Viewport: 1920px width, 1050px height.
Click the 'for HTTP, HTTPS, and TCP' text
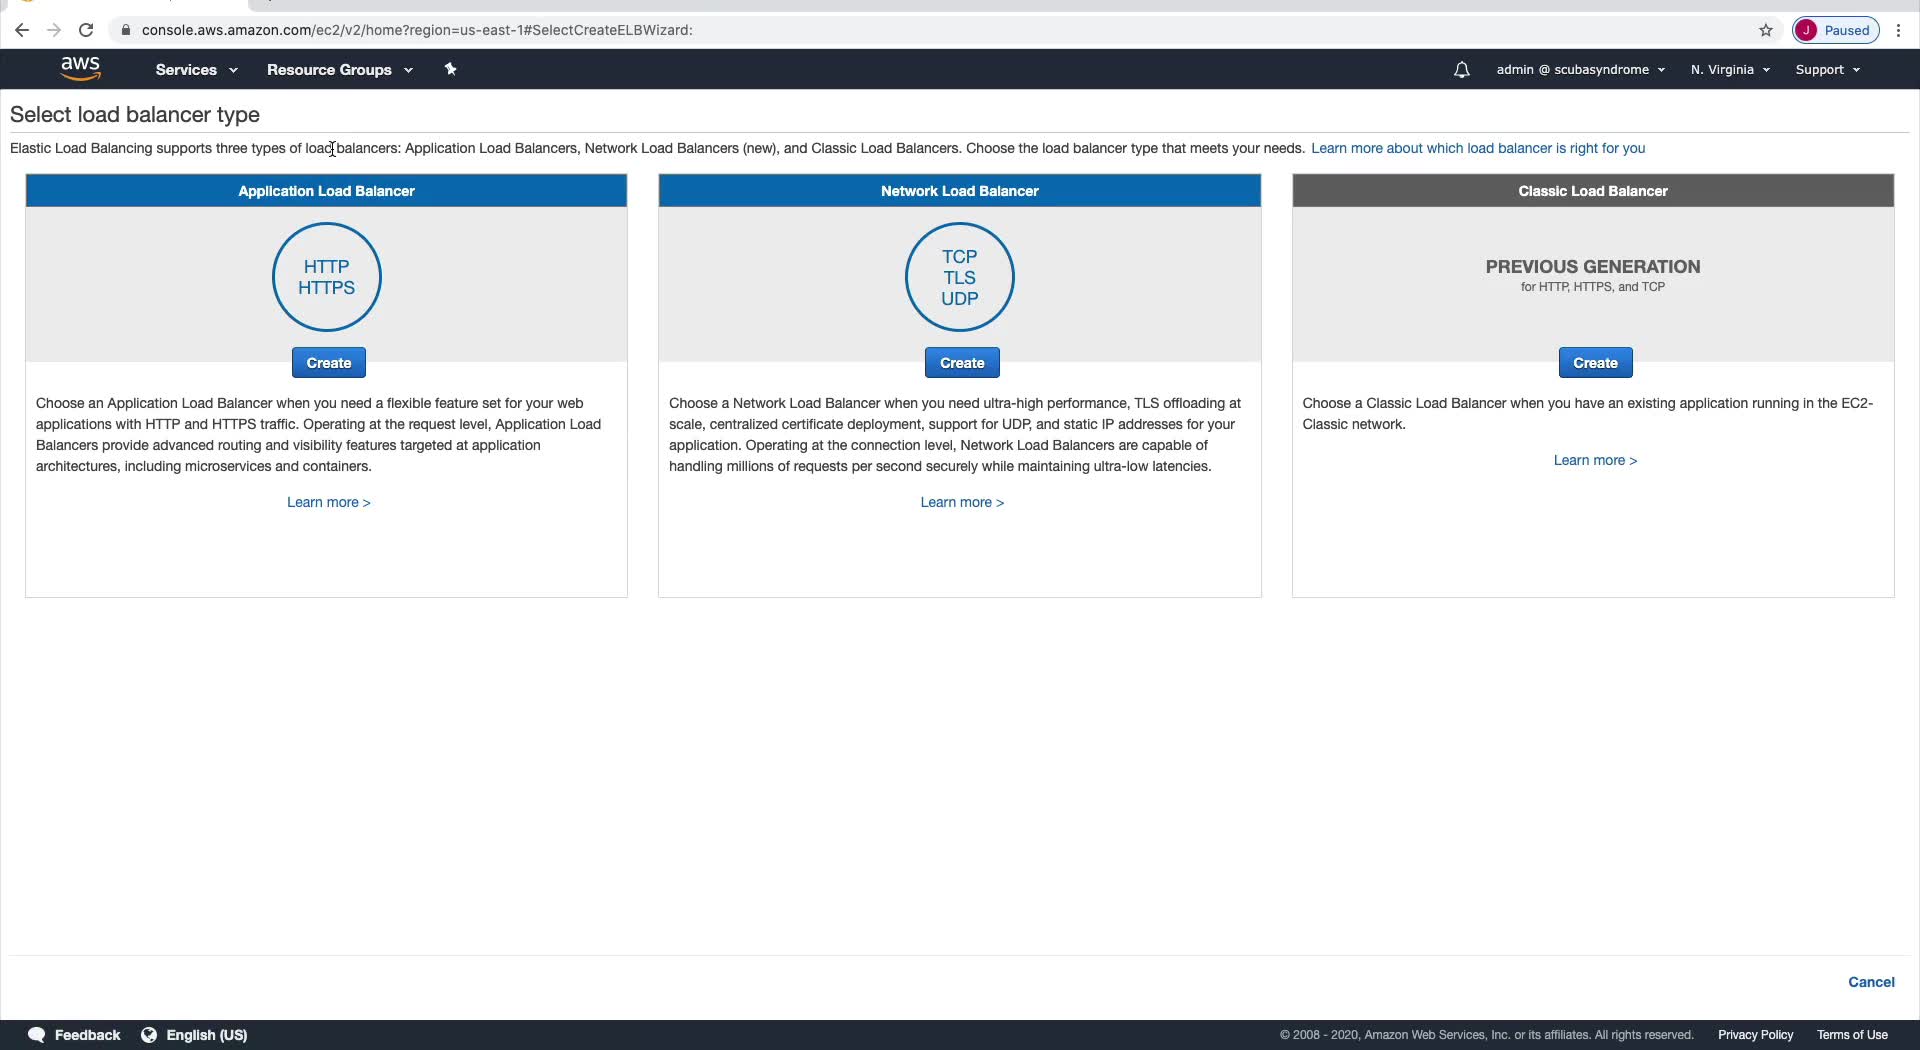click(x=1593, y=287)
